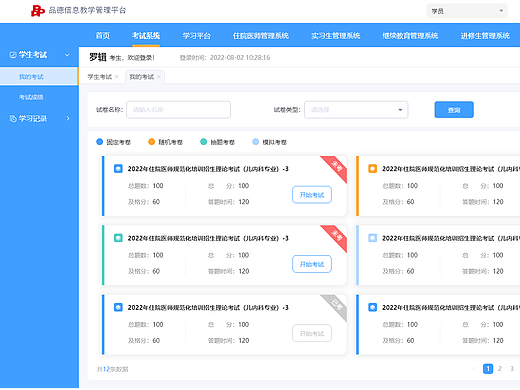Open the 进修生管理系统 nav item
520x390 pixels.
pos(485,36)
